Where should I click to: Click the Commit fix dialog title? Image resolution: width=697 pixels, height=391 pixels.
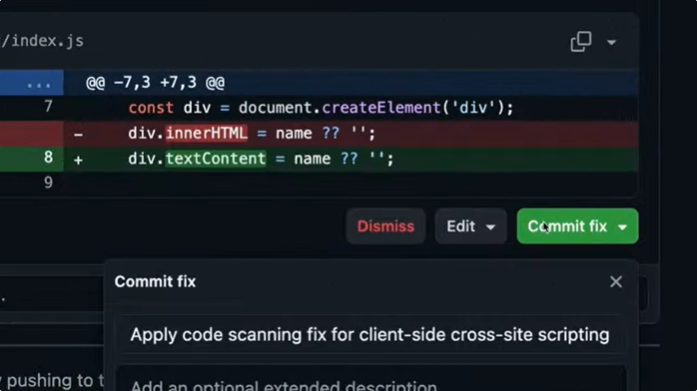click(155, 281)
